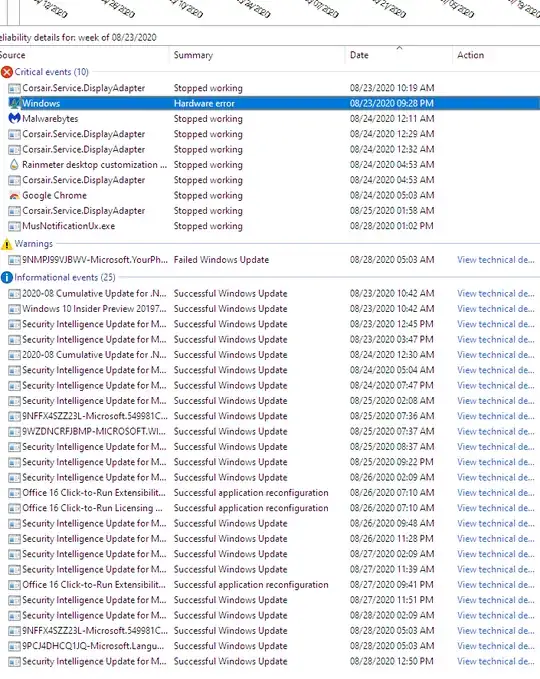This screenshot has height=679, width=540.
Task: Click the date 08/28/2020 02:09 AM
Action: click(x=391, y=615)
